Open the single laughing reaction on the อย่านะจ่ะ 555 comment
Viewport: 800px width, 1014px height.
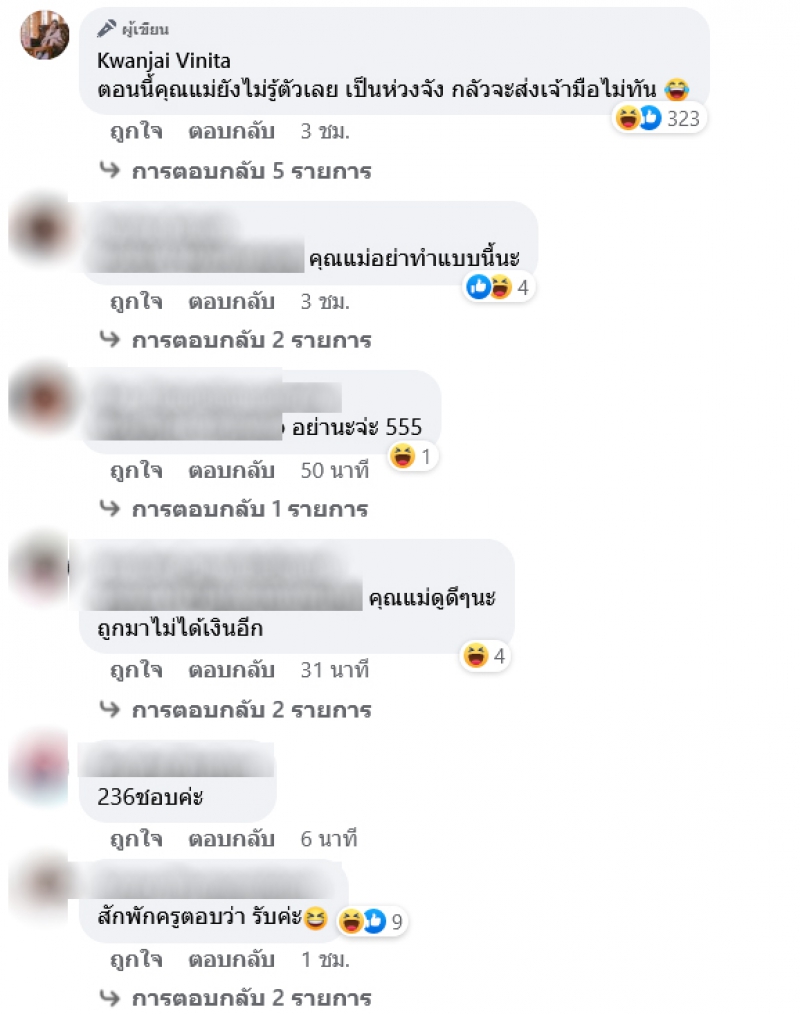pos(412,457)
